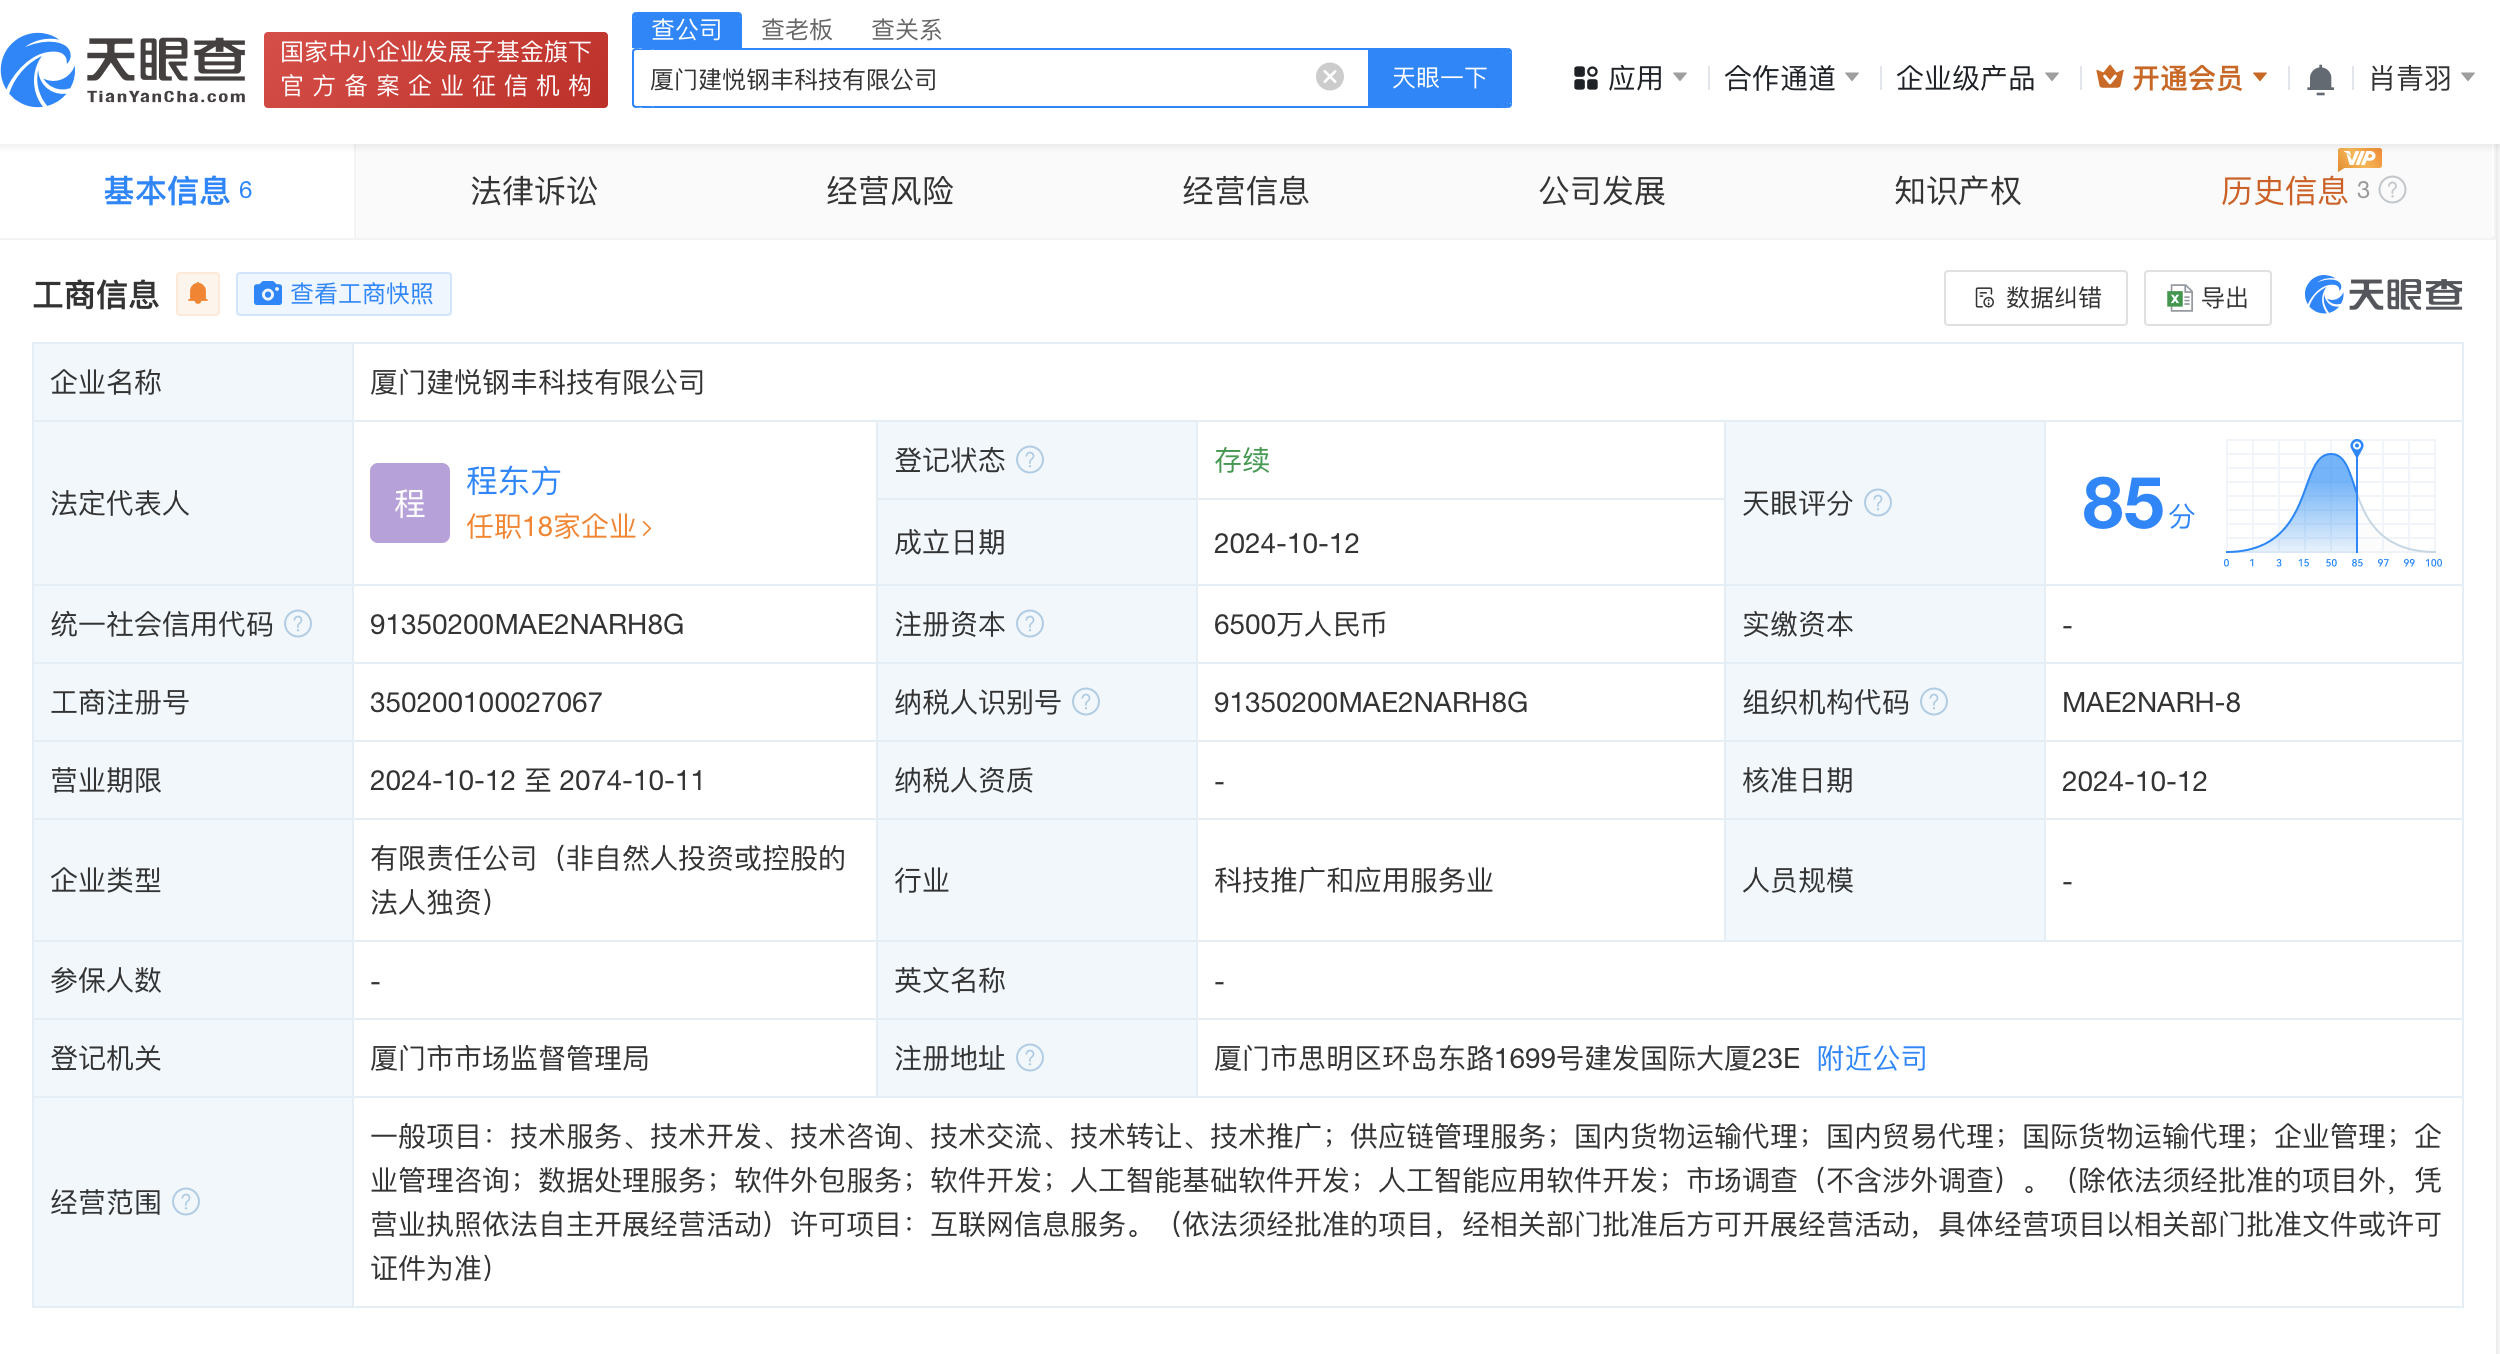
Task: Open the 开通会员 dropdown
Action: [x=2182, y=78]
